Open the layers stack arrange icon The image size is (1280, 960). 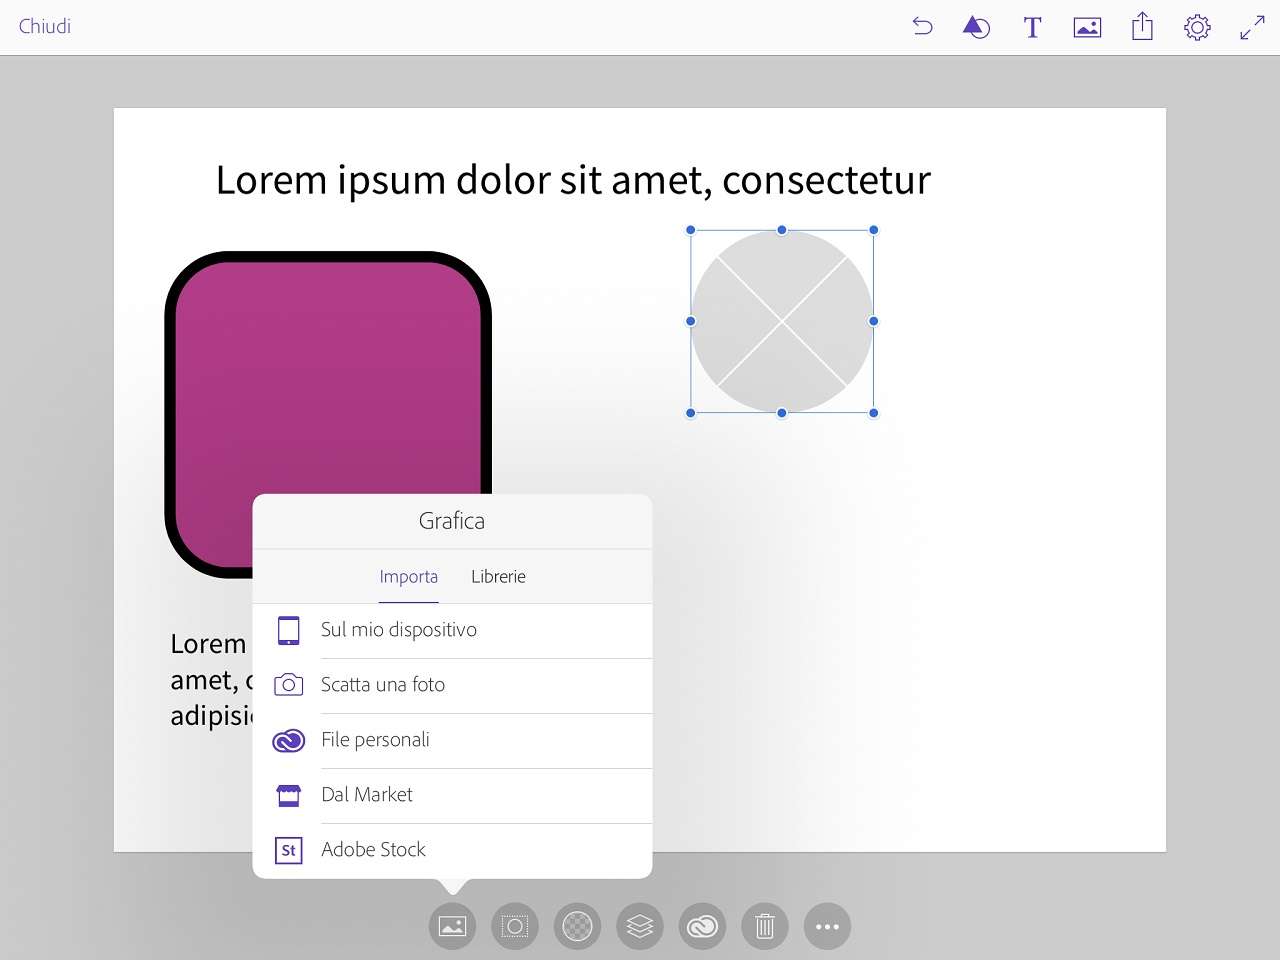click(x=640, y=926)
